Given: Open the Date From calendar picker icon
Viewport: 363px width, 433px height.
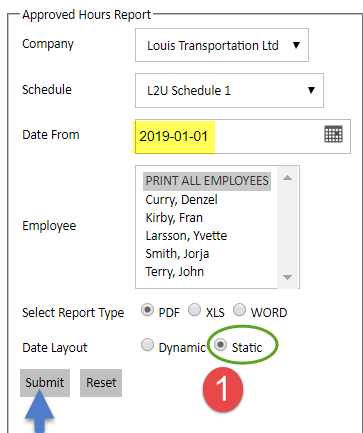Looking at the screenshot, I should point(333,134).
